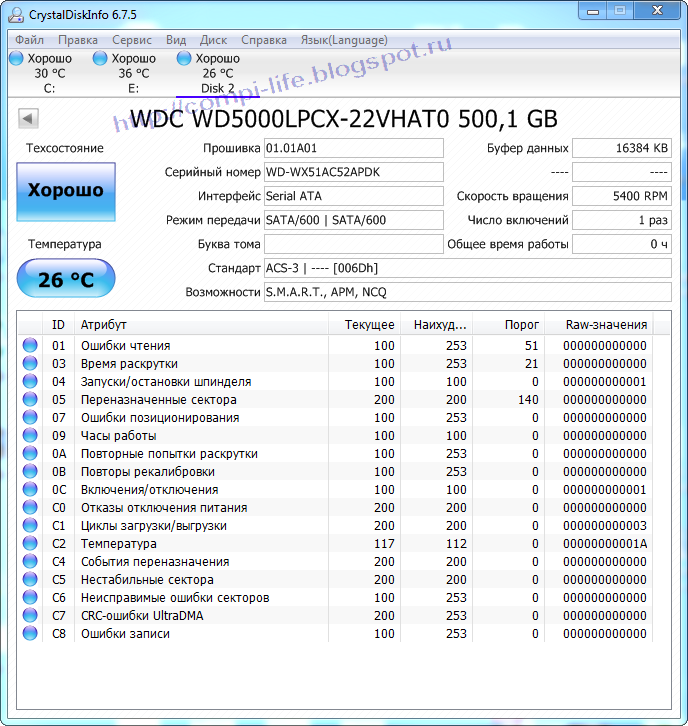Click the power-on count field 1 раз
The image size is (688, 726).
pyautogui.click(x=622, y=220)
